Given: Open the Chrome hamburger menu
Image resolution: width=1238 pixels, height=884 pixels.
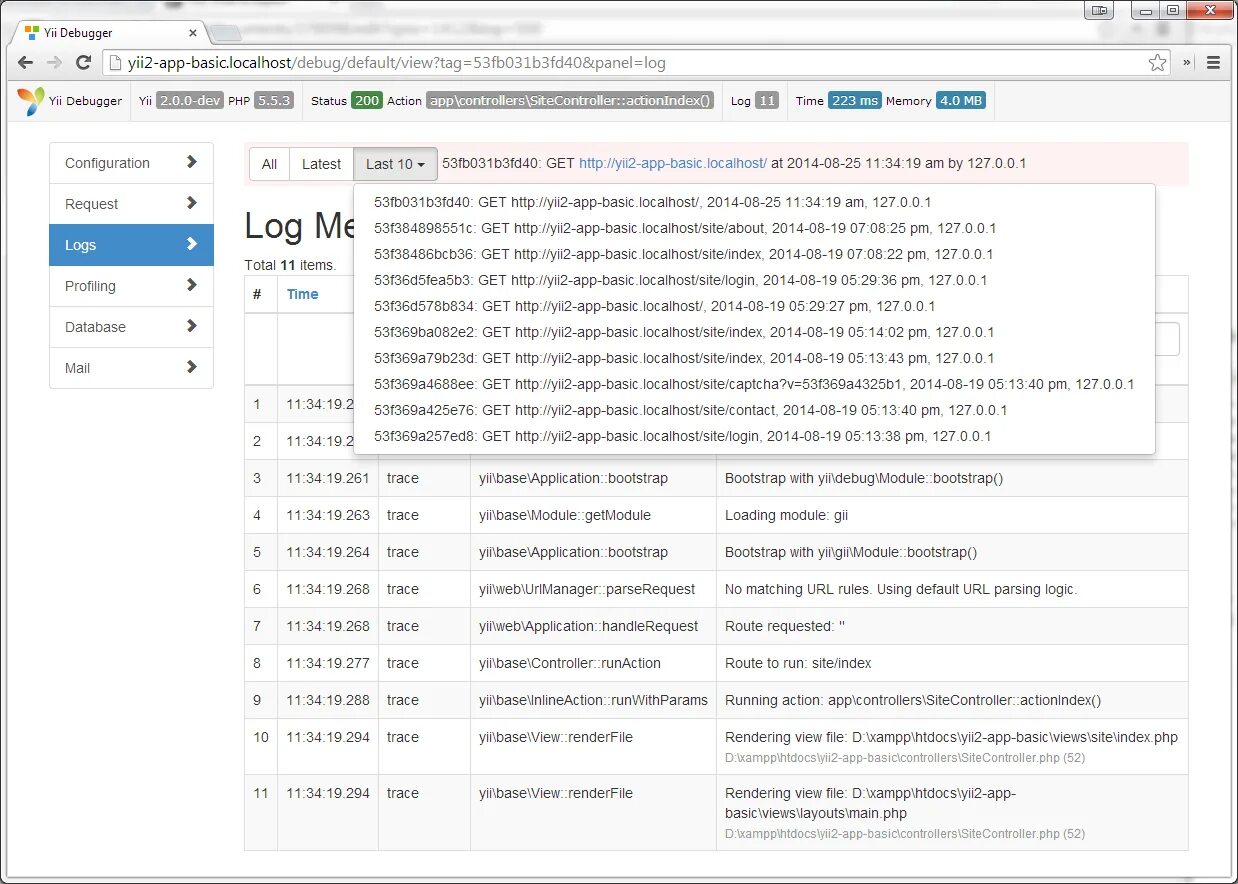Looking at the screenshot, I should tap(1213, 63).
